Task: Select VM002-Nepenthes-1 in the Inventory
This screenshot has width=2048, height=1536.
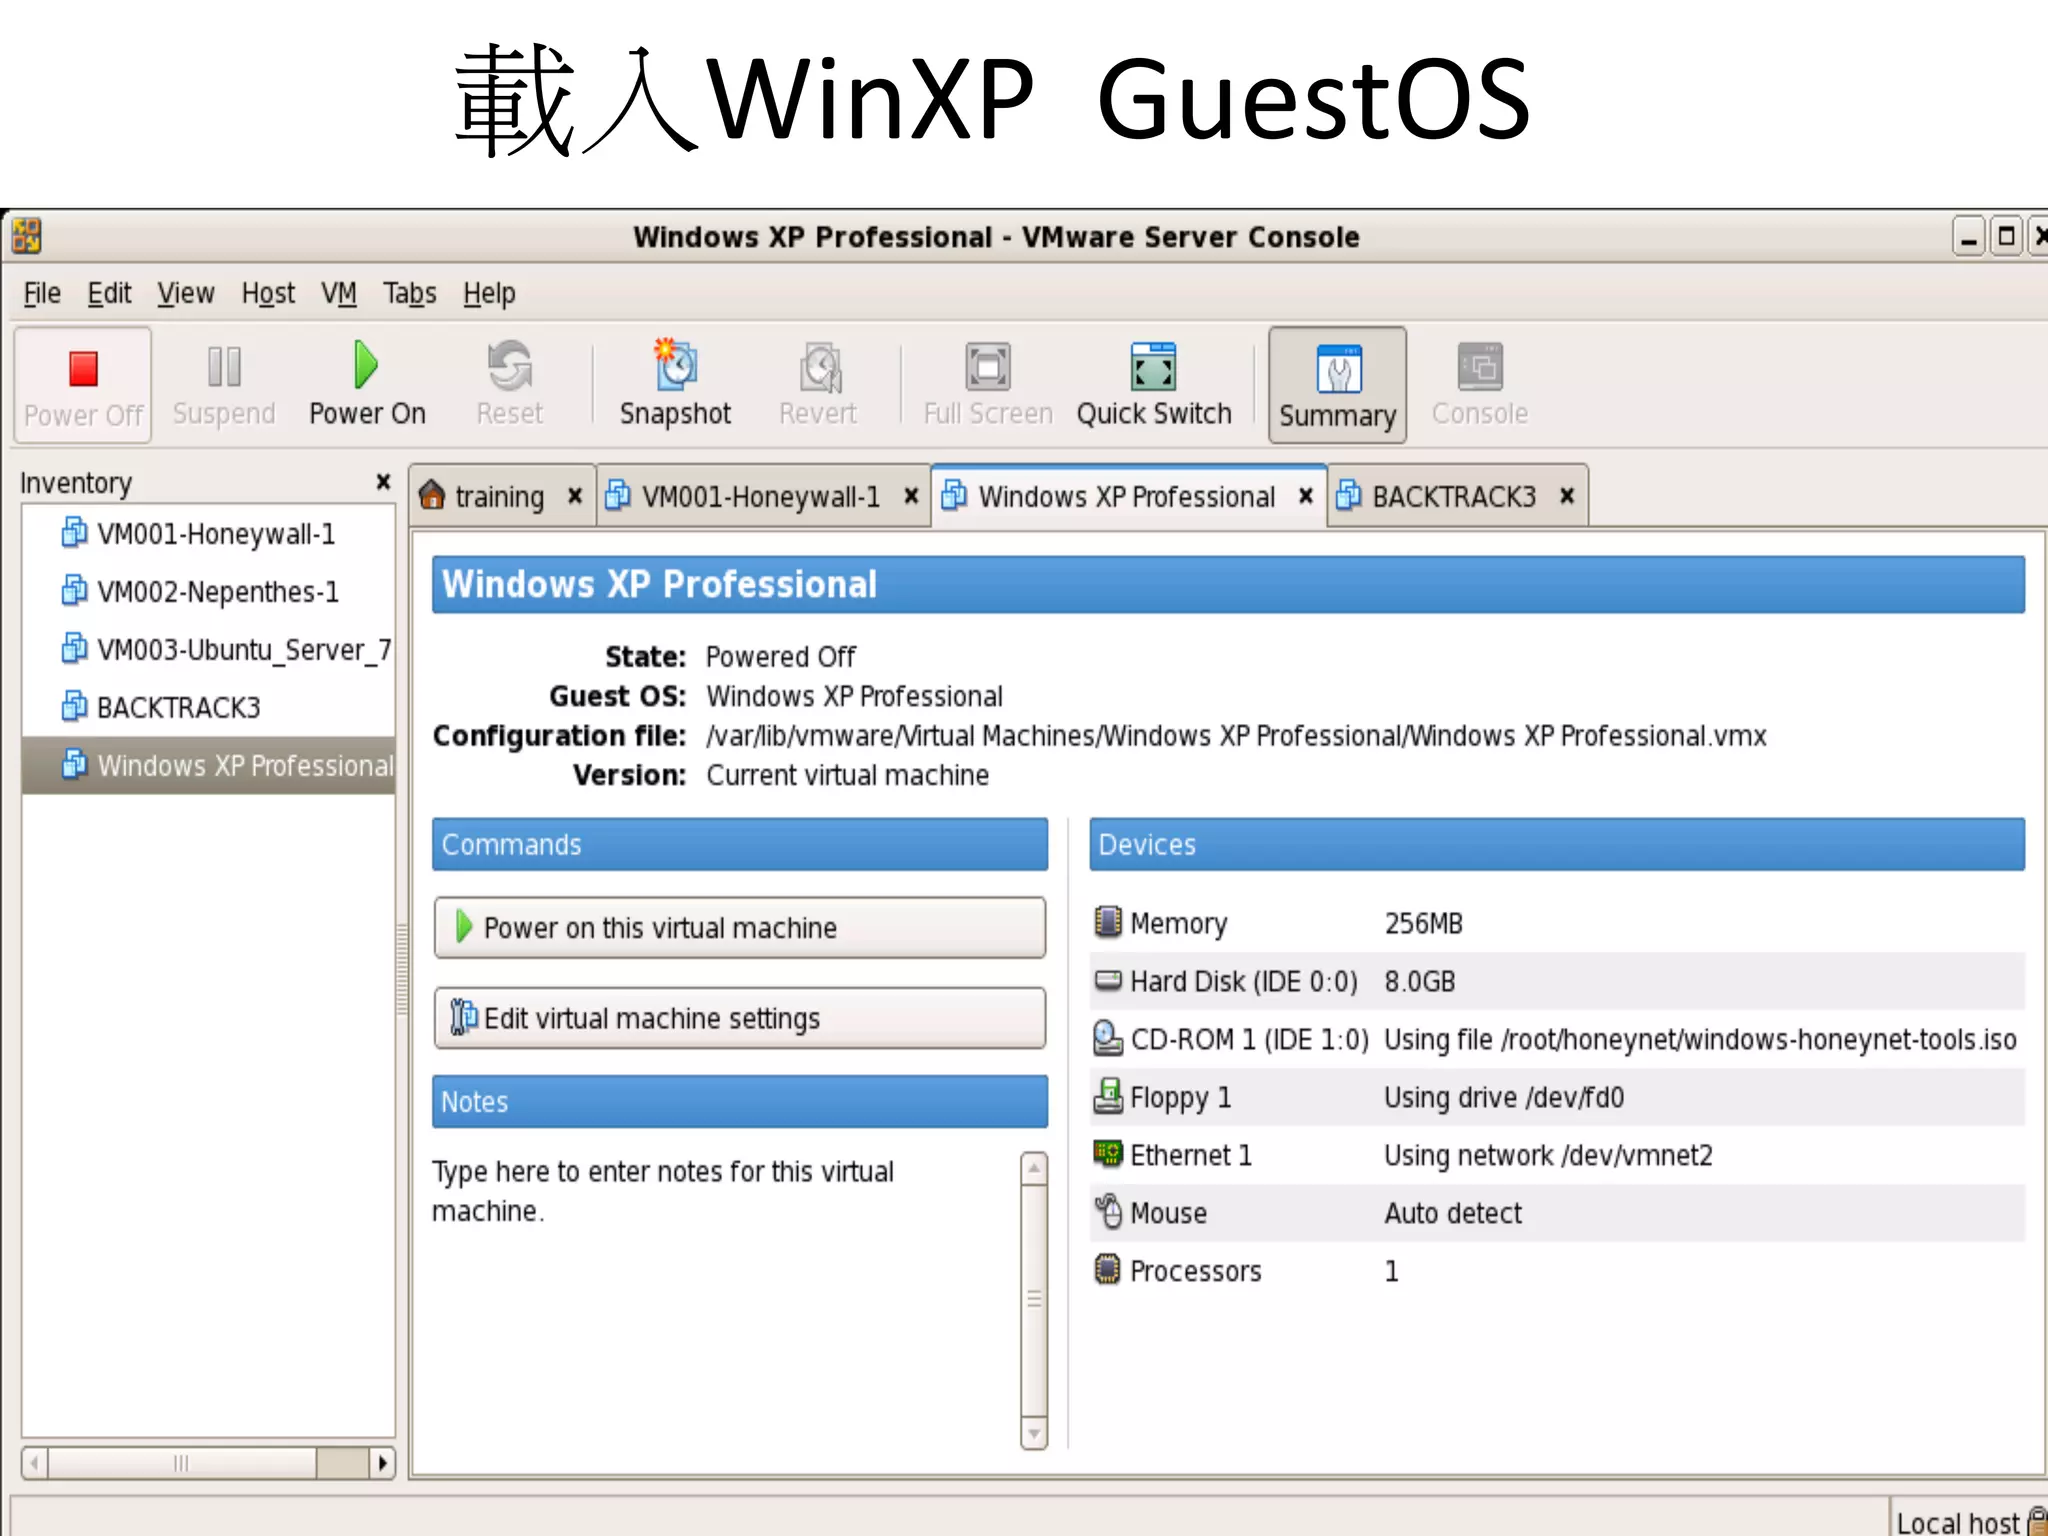Action: pos(209,592)
